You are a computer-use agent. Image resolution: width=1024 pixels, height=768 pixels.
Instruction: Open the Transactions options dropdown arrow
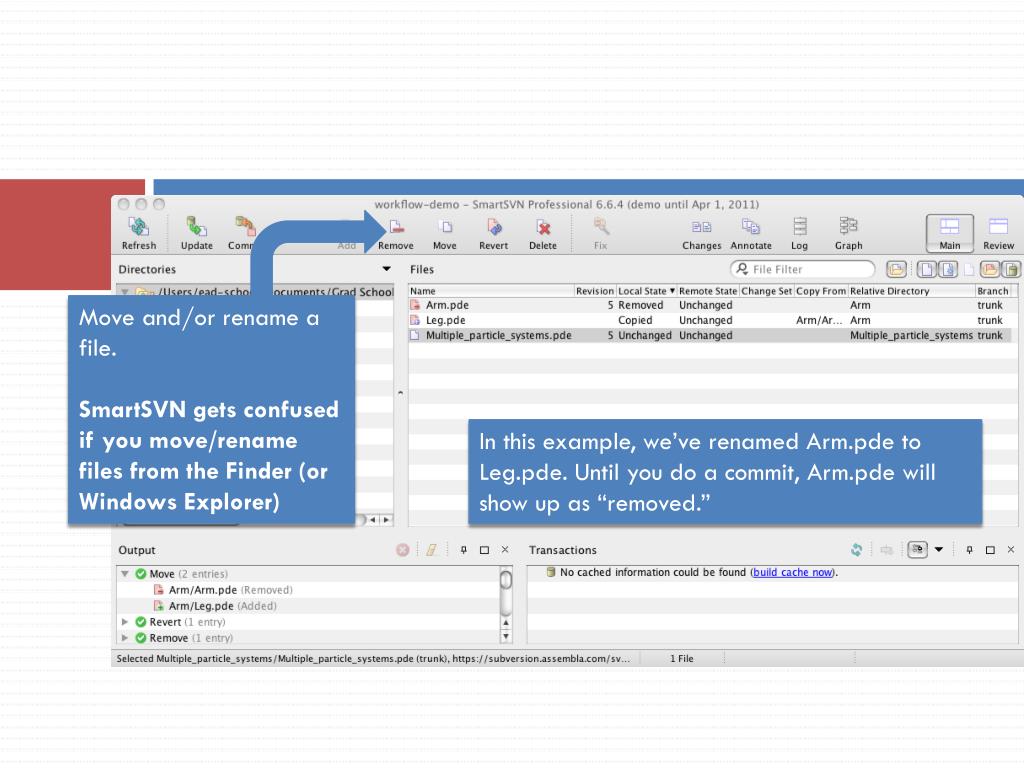939,550
